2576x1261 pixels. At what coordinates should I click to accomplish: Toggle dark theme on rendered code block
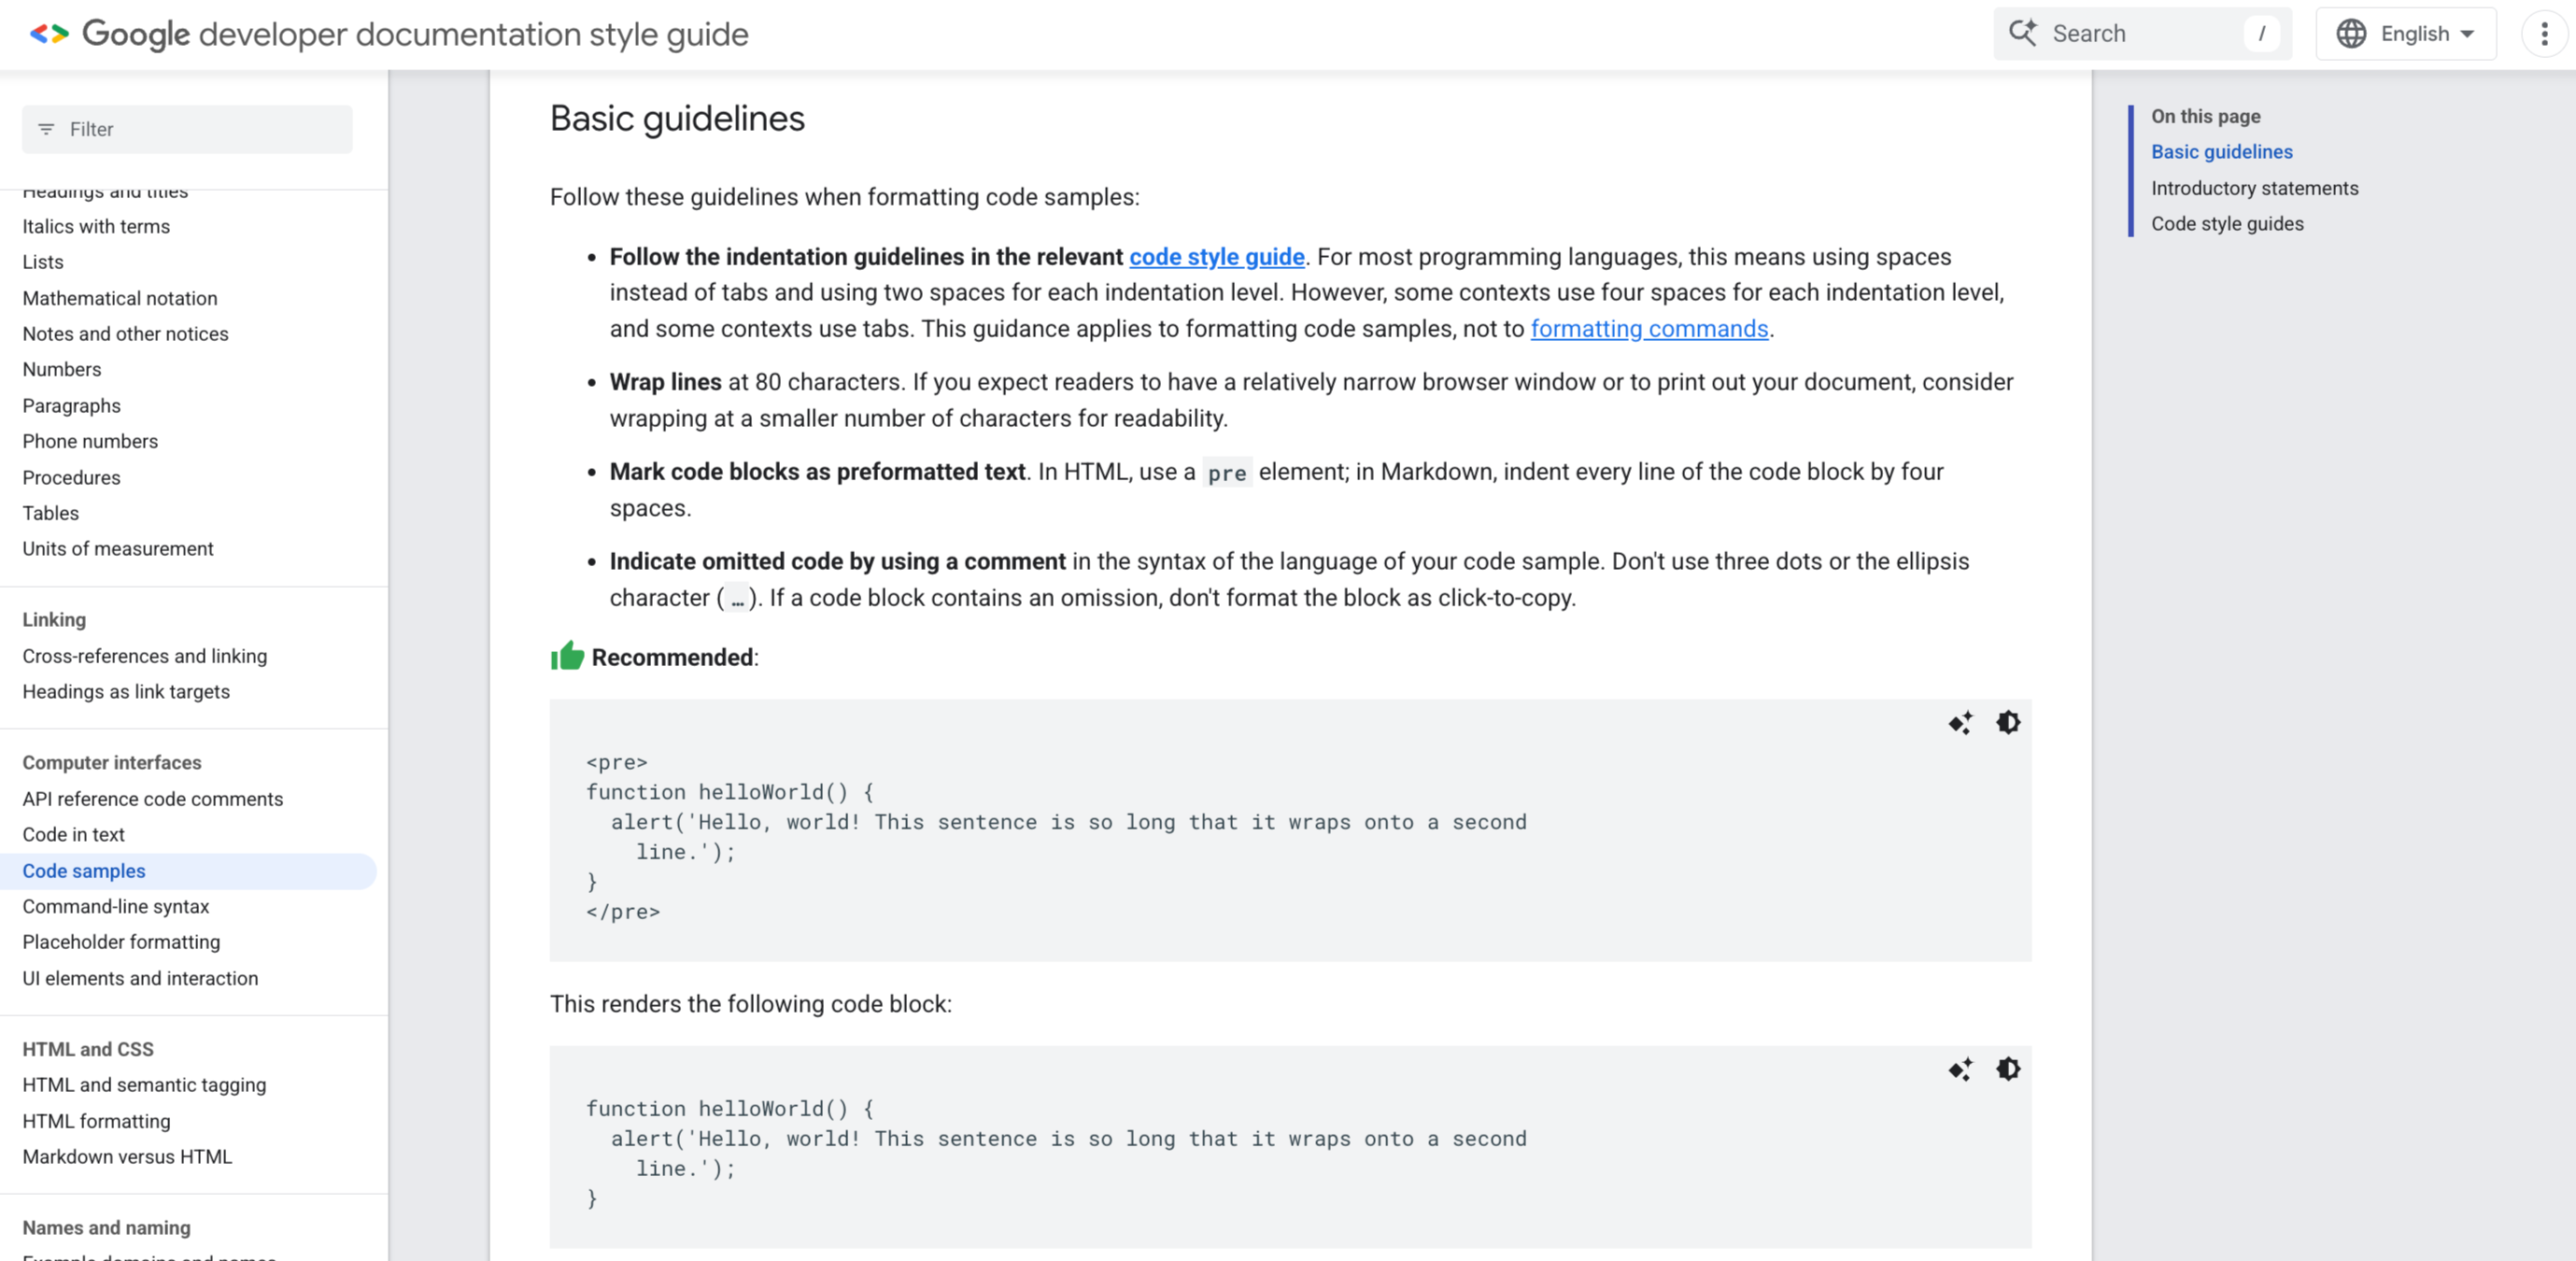click(2008, 1069)
